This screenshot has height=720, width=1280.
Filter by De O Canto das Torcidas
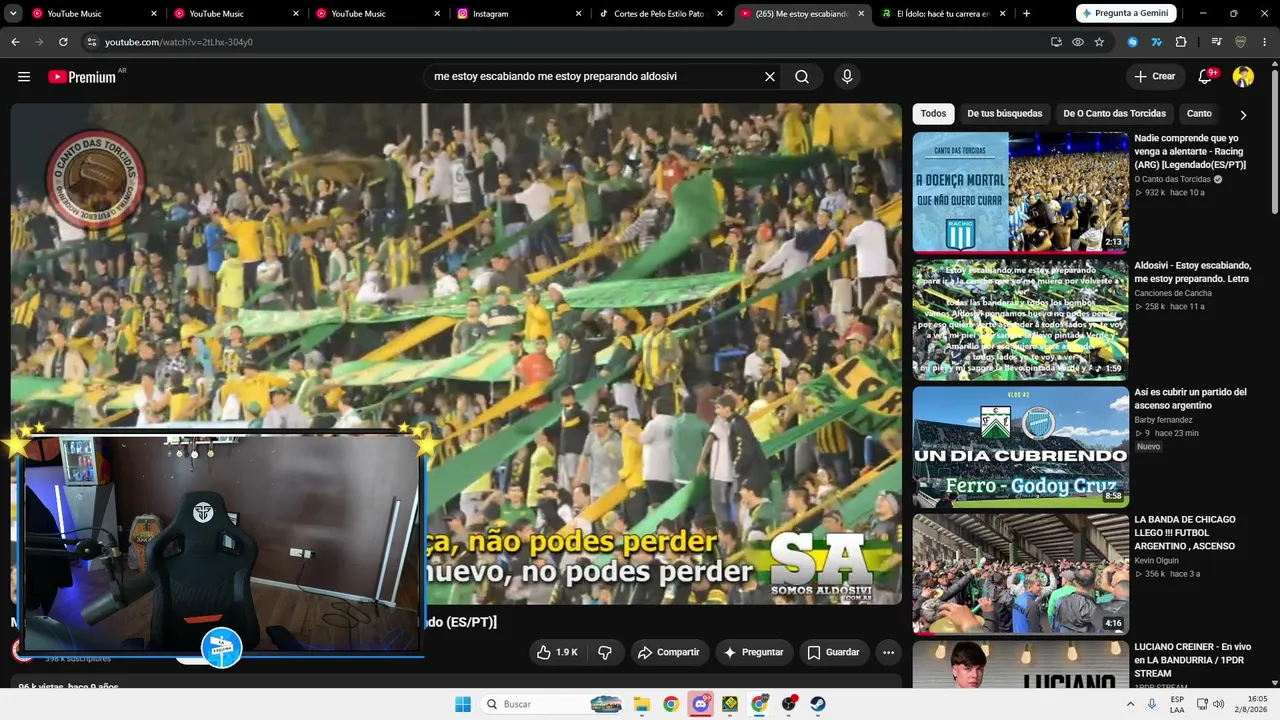tap(1114, 114)
